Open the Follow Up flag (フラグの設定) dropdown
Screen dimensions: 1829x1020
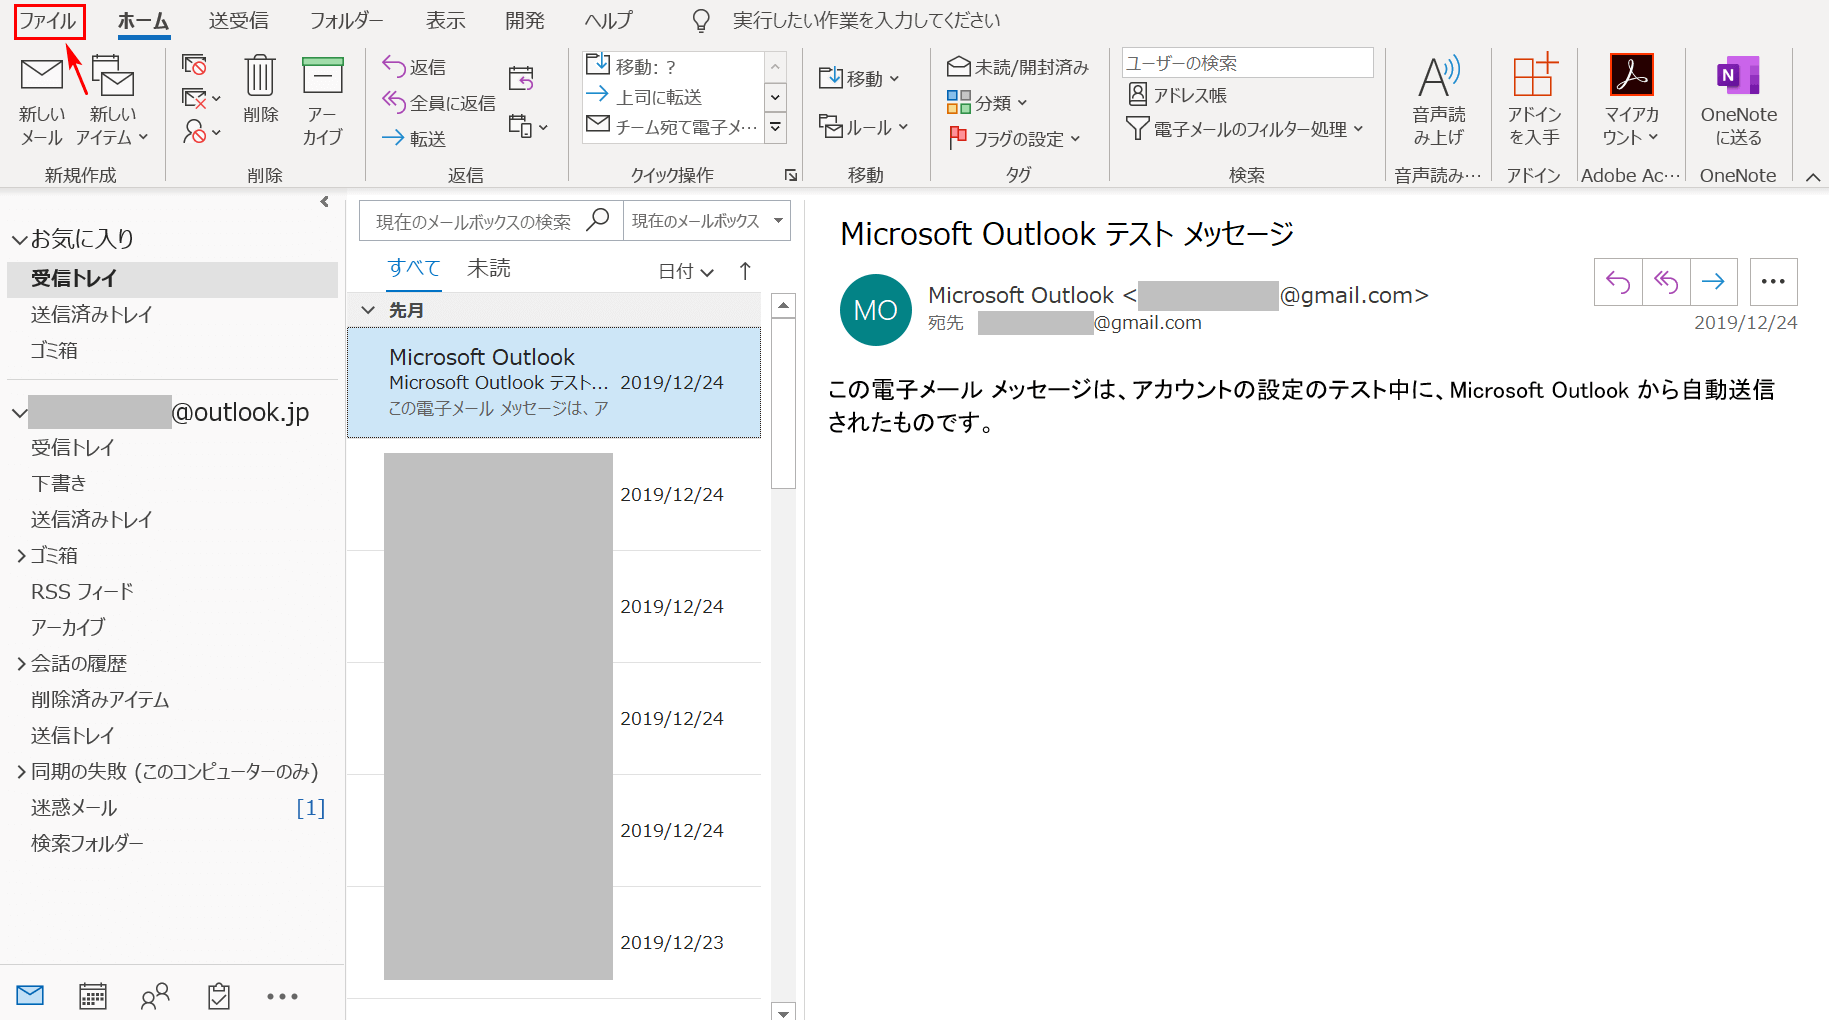click(x=1014, y=138)
